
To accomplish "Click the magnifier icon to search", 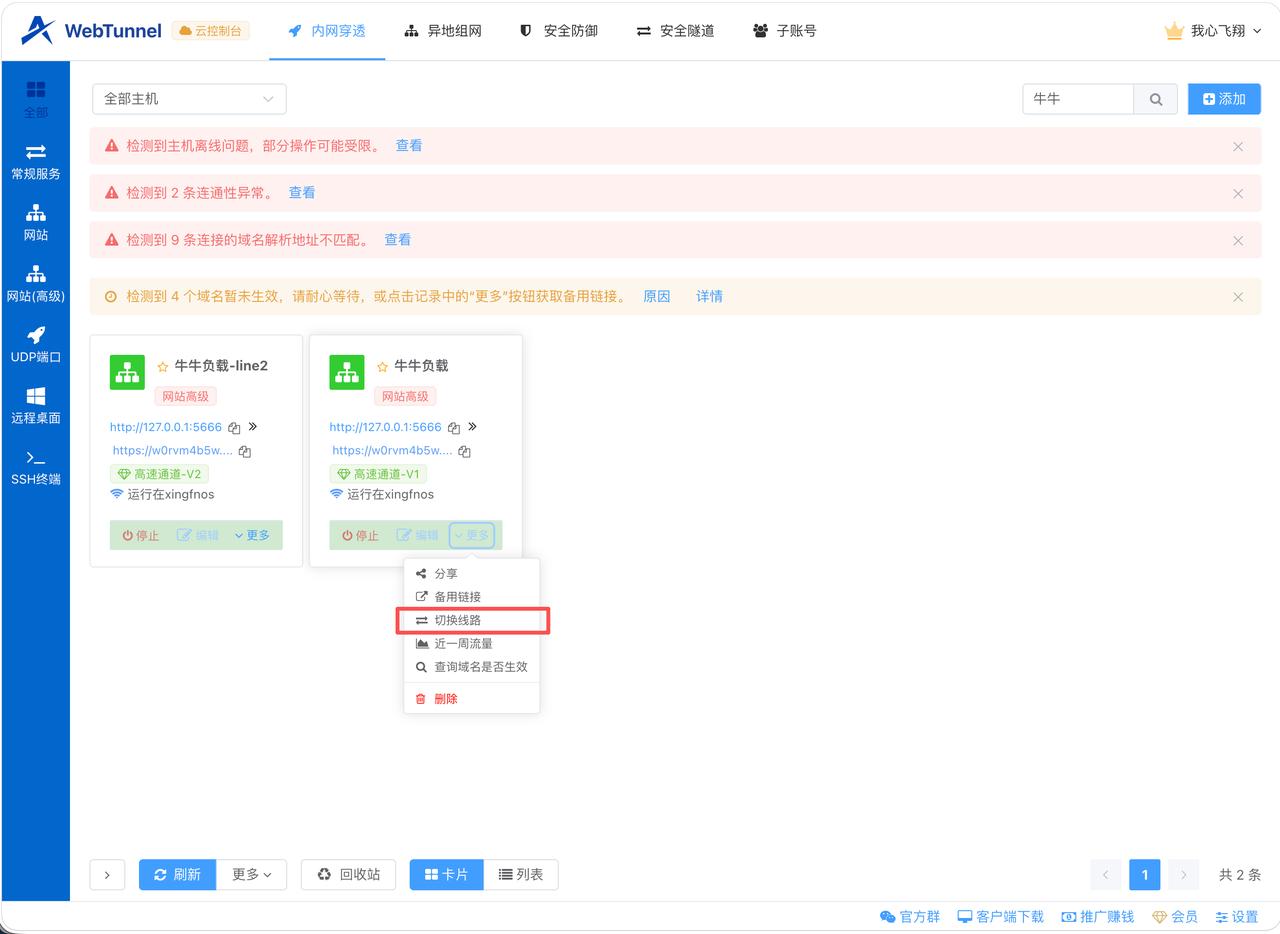I will point(1156,99).
